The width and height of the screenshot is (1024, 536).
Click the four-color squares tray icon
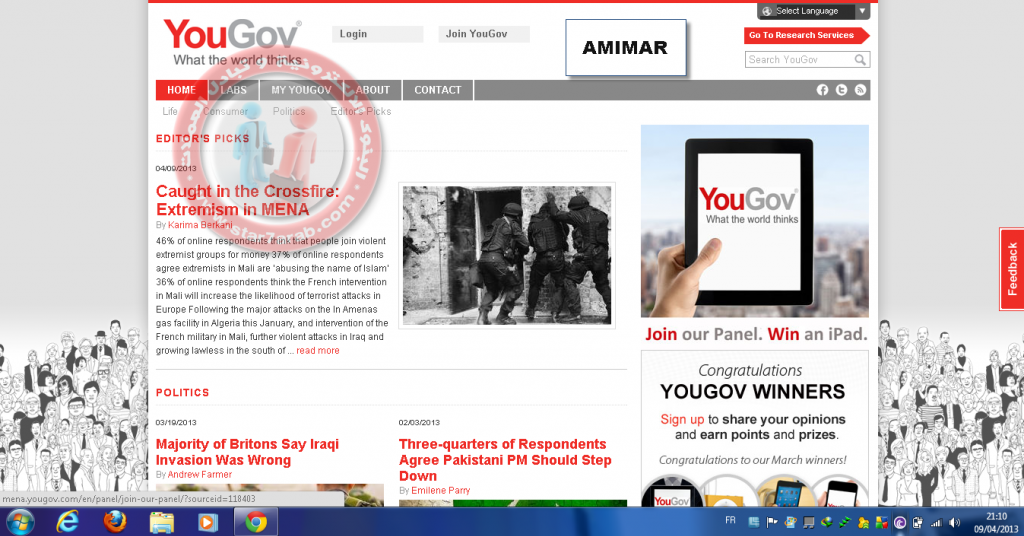(x=882, y=522)
